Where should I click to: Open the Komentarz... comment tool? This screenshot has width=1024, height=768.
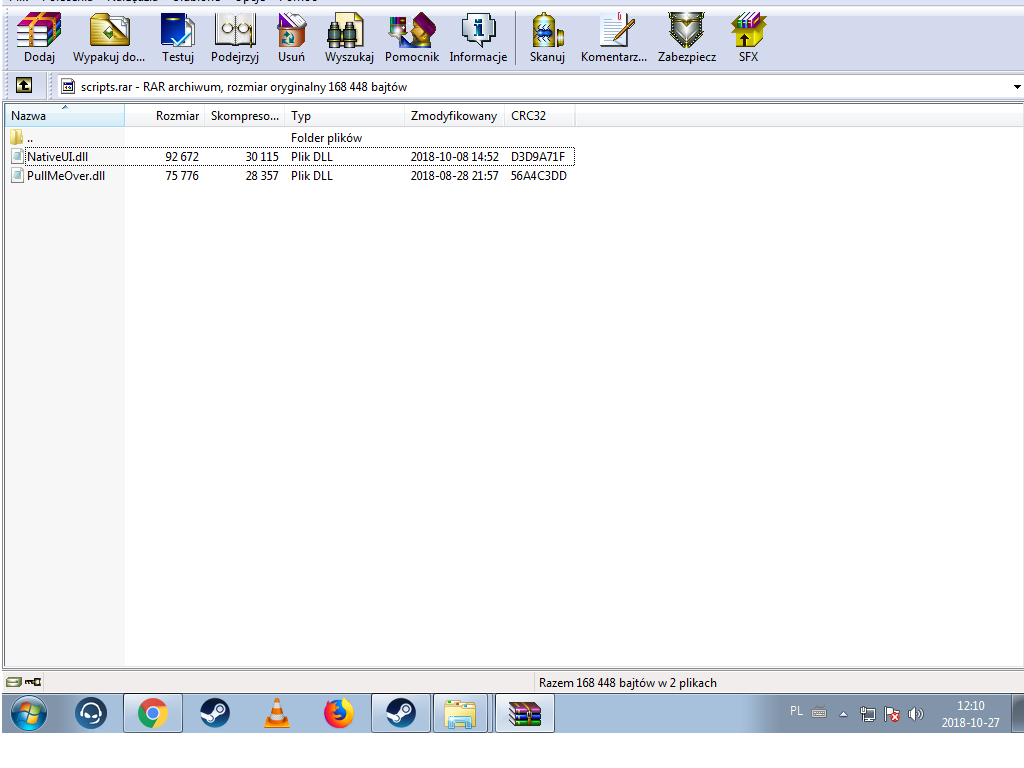point(614,38)
